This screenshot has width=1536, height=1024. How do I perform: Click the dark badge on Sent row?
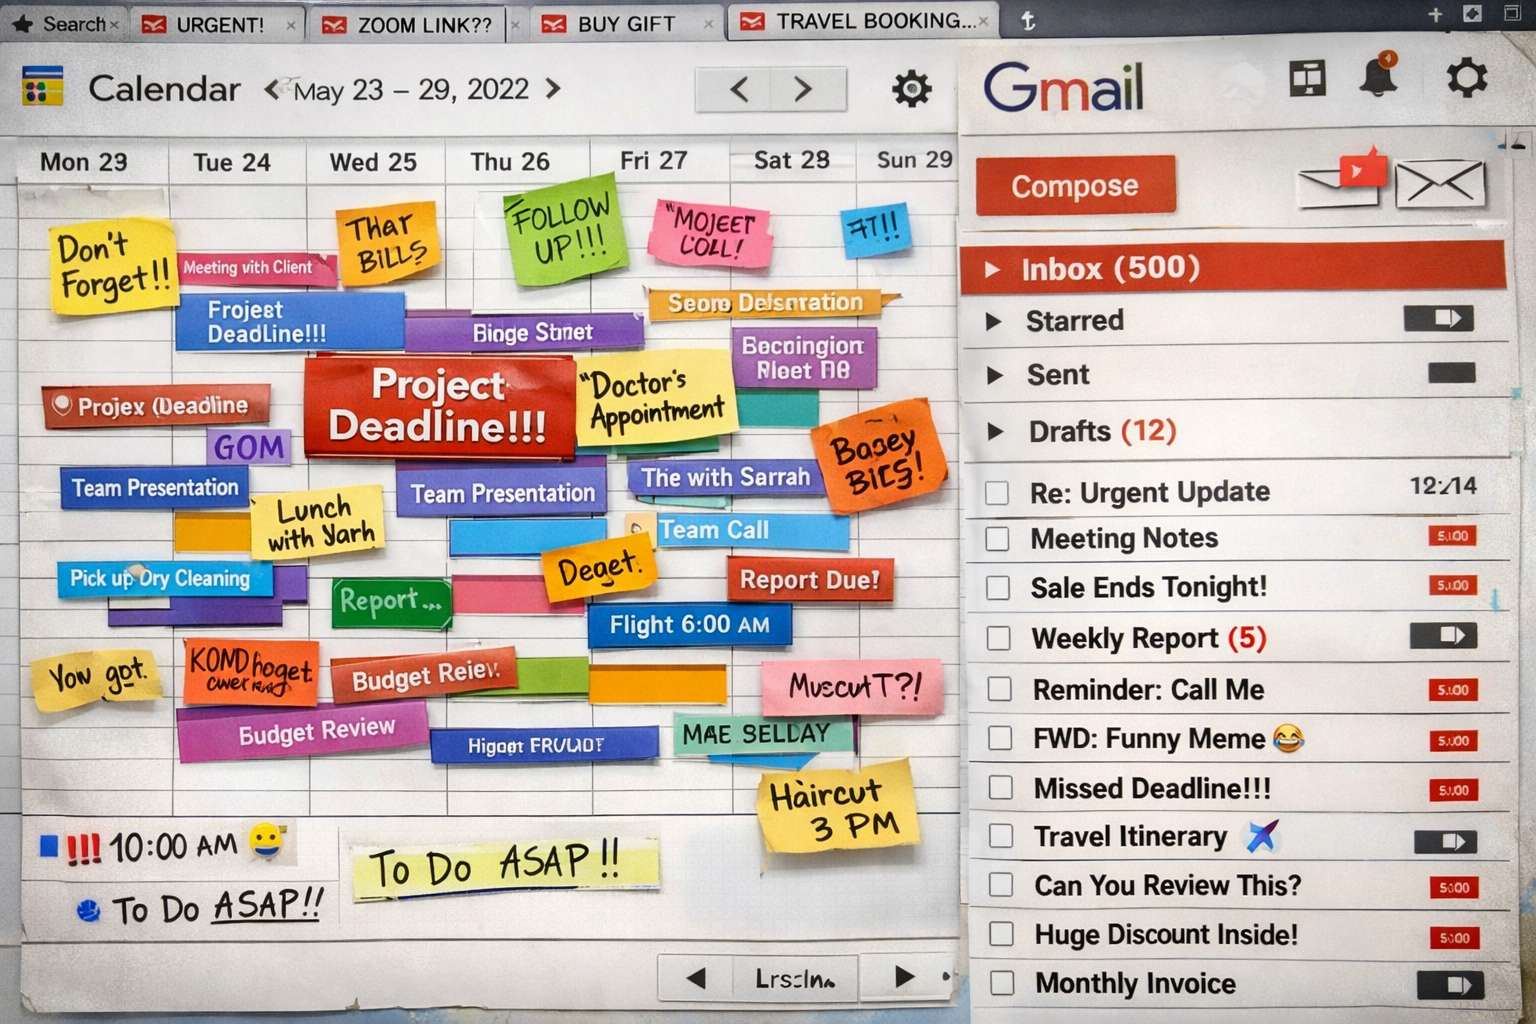click(1452, 373)
